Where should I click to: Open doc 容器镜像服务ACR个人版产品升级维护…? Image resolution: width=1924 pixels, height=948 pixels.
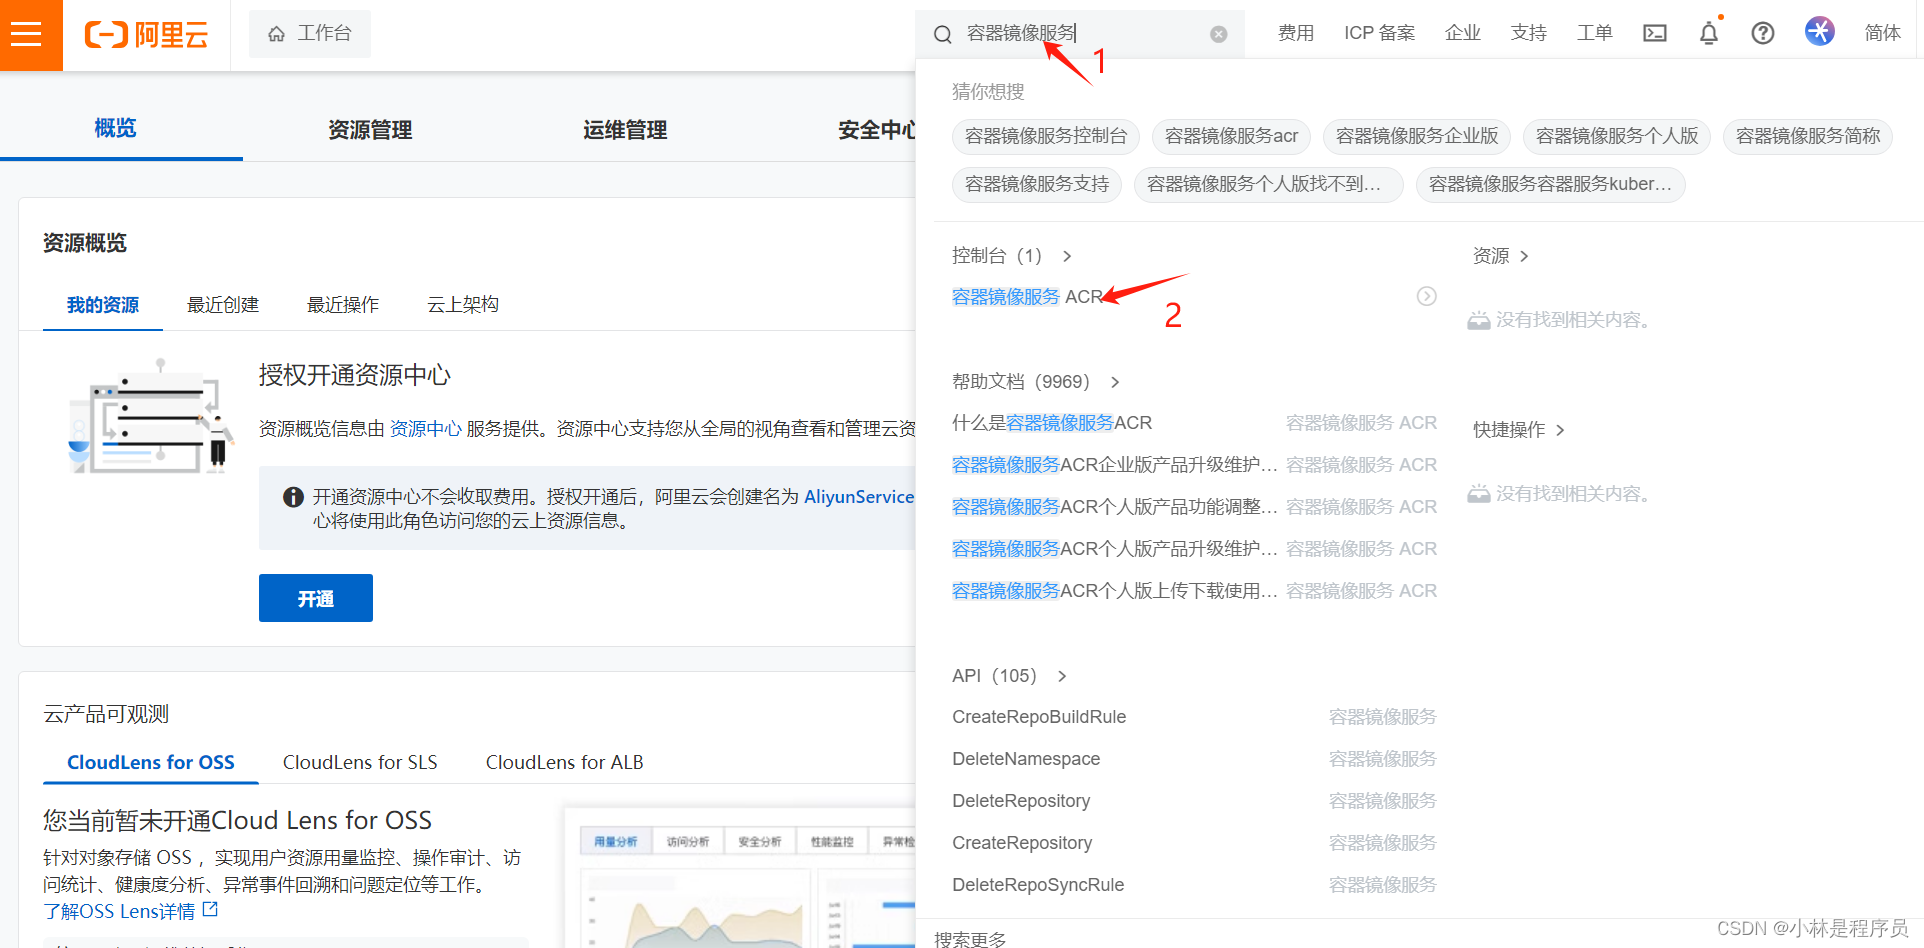[1114, 549]
